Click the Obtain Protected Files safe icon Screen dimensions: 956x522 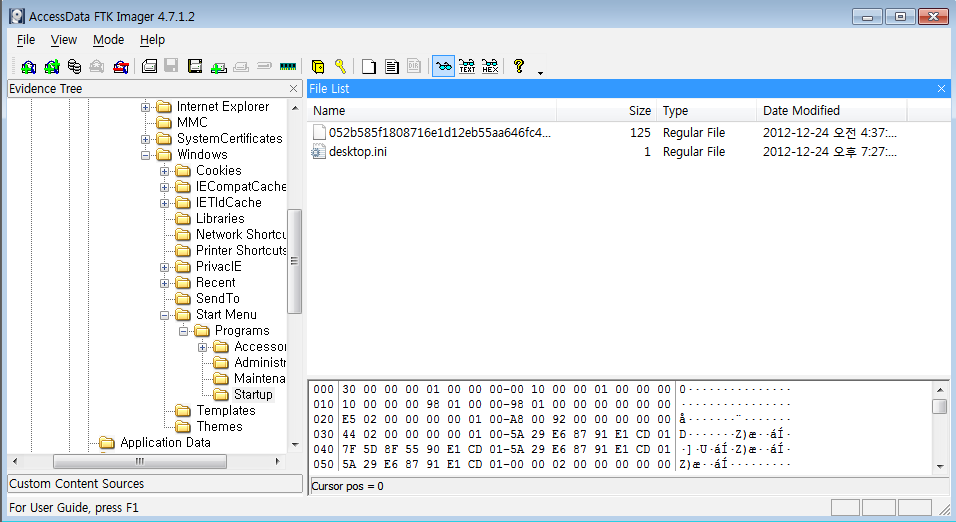(x=318, y=66)
